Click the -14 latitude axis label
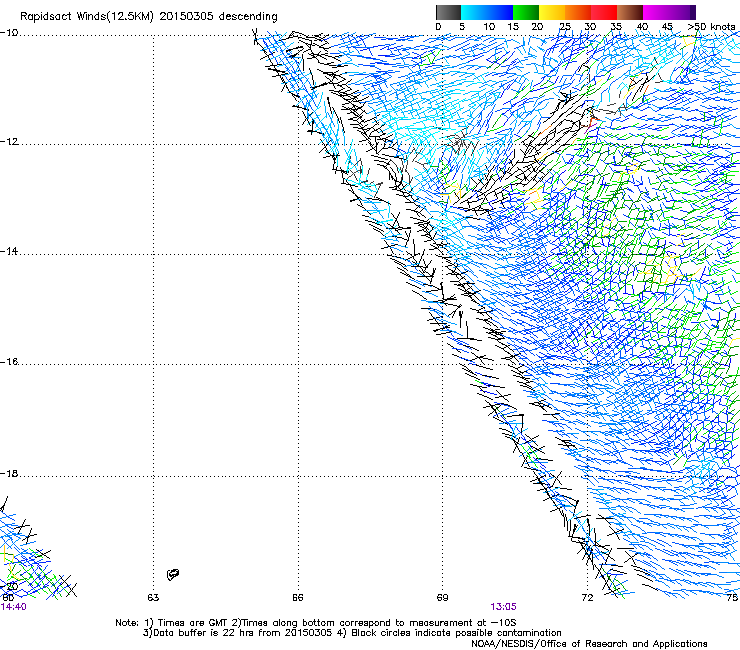 point(9,251)
